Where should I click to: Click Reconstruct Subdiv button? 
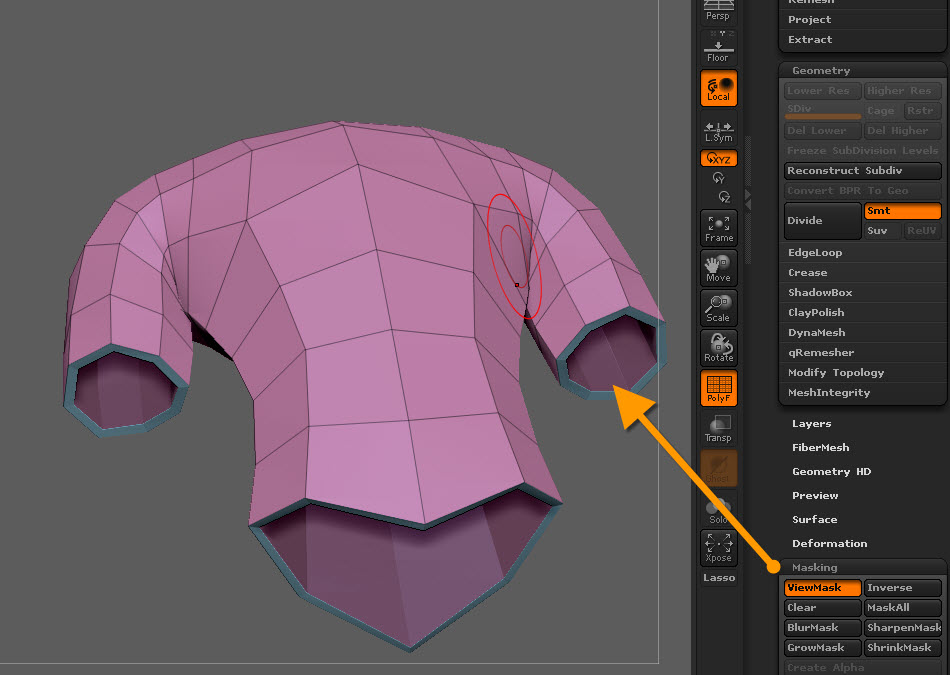coord(862,171)
